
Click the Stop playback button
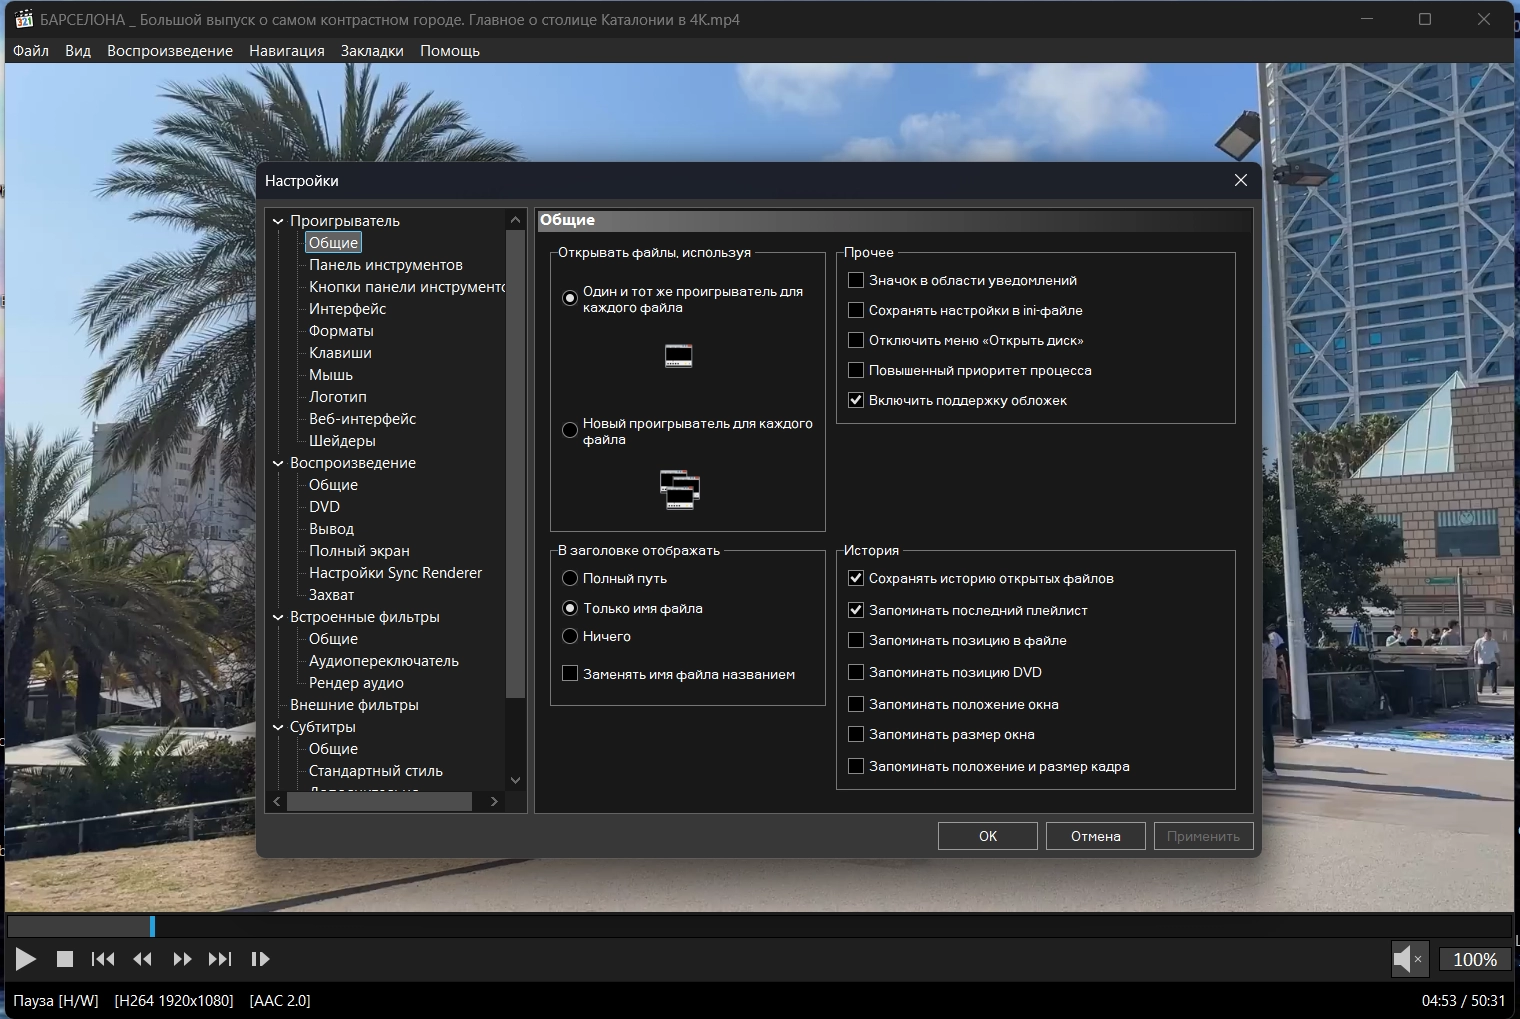[x=65, y=959]
